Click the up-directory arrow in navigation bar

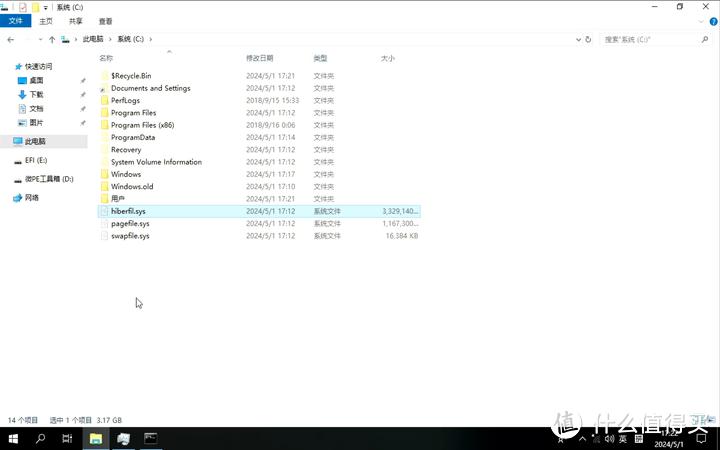pos(52,39)
